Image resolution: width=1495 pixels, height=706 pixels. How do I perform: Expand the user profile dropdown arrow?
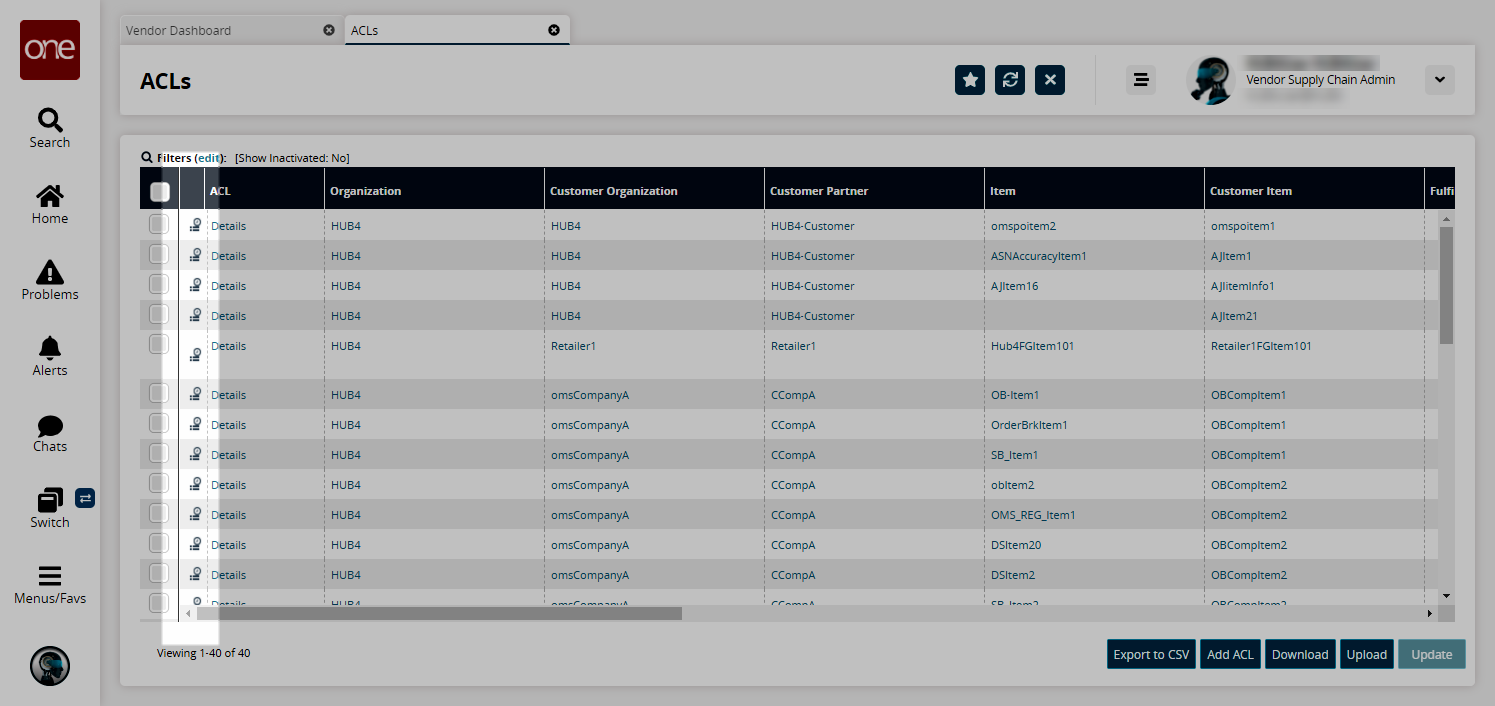(1439, 80)
